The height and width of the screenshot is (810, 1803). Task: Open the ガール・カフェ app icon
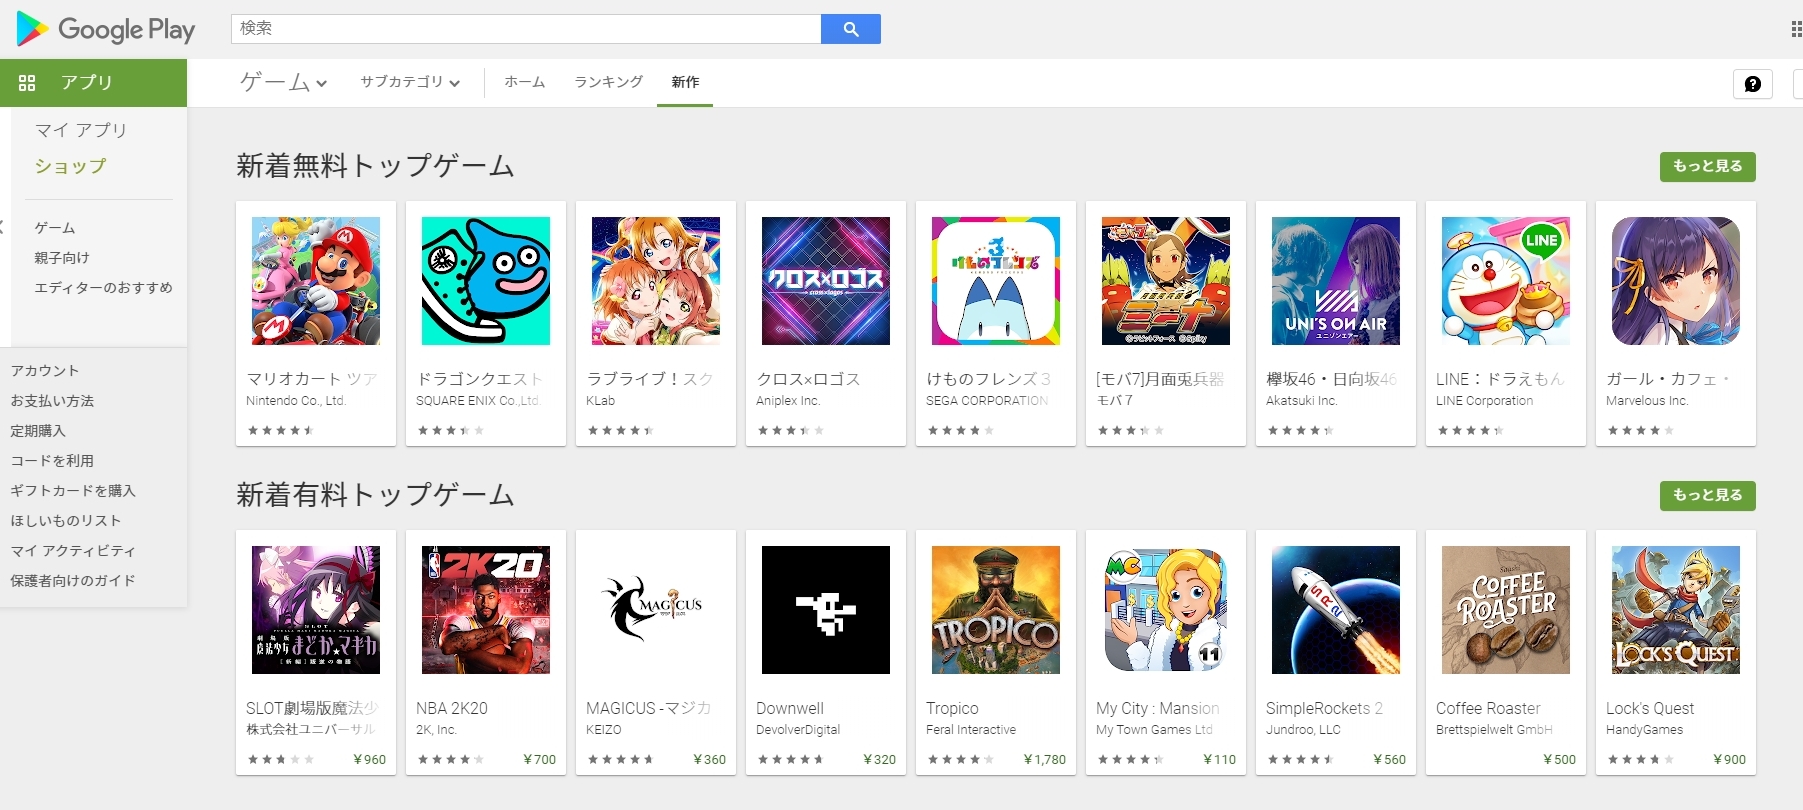pos(1676,281)
